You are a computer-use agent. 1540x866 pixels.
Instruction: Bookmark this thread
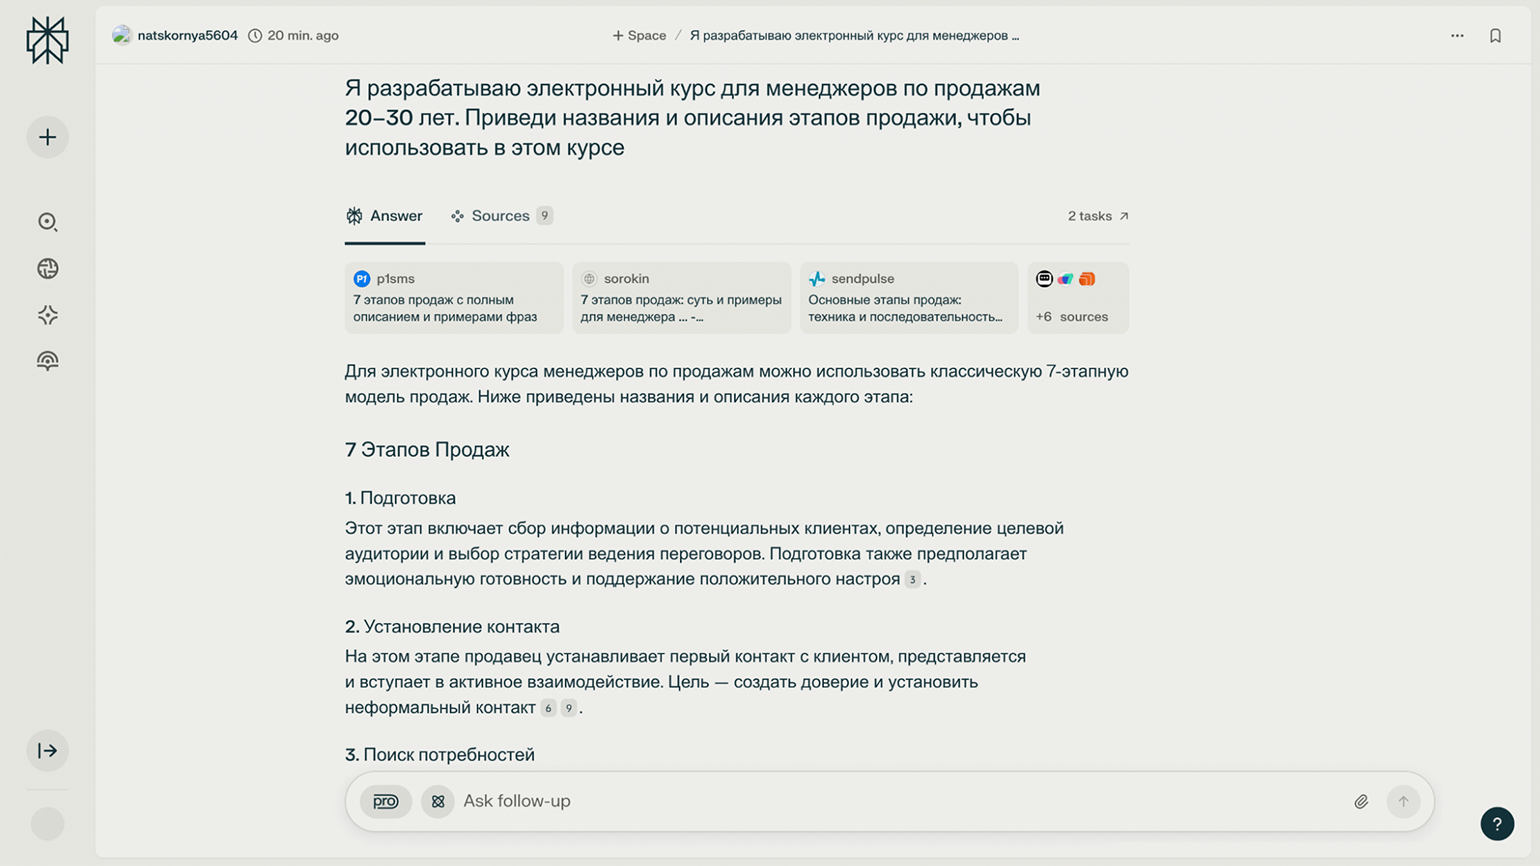1495,36
